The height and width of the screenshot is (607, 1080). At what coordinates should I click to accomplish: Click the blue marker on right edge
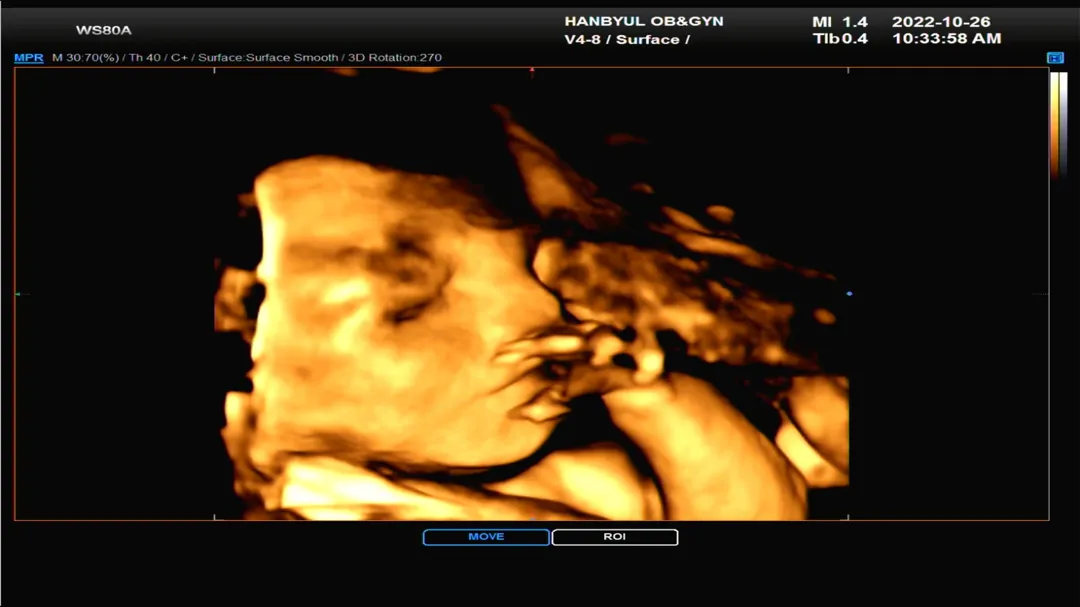pos(849,294)
